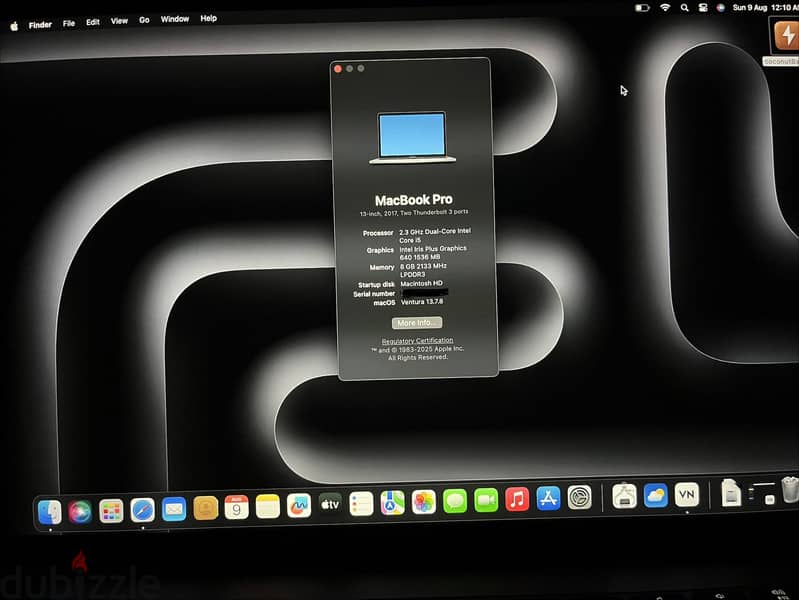This screenshot has width=799, height=600.
Task: Open the Mail app in Dock
Action: tap(174, 509)
